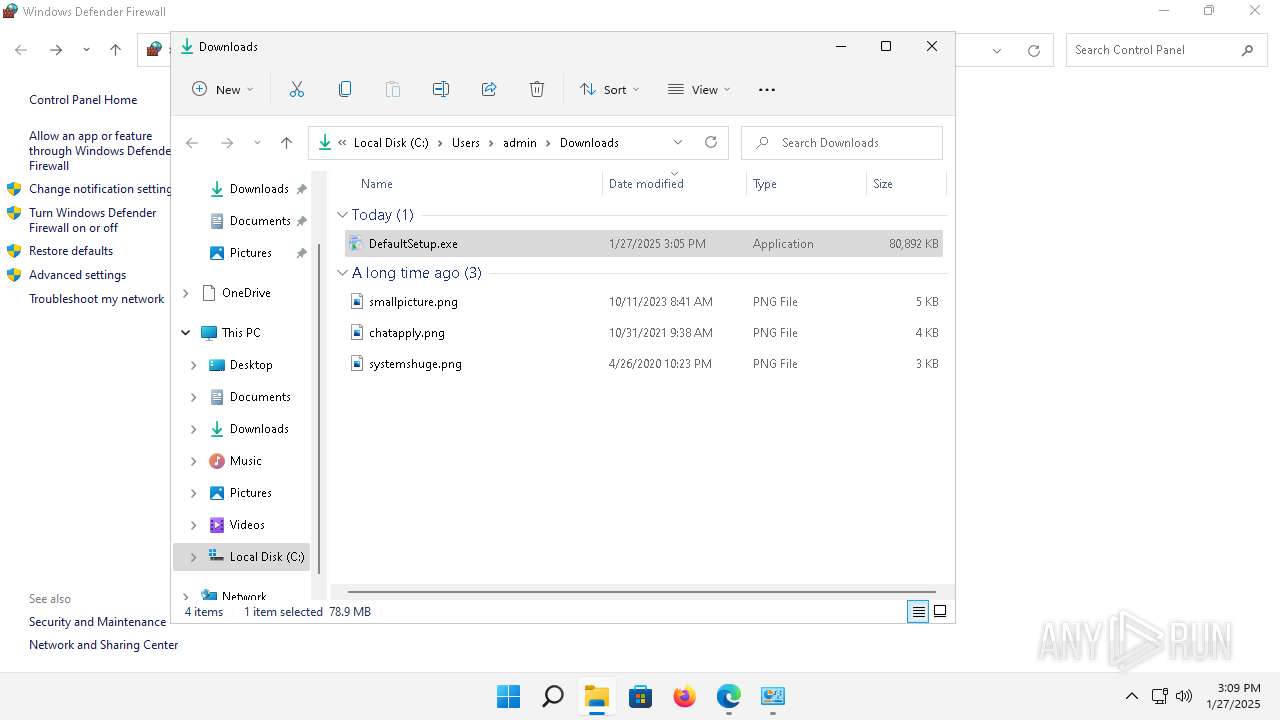1280x720 pixels.
Task: Select pinned Pictures in quick access
Action: [x=250, y=253]
